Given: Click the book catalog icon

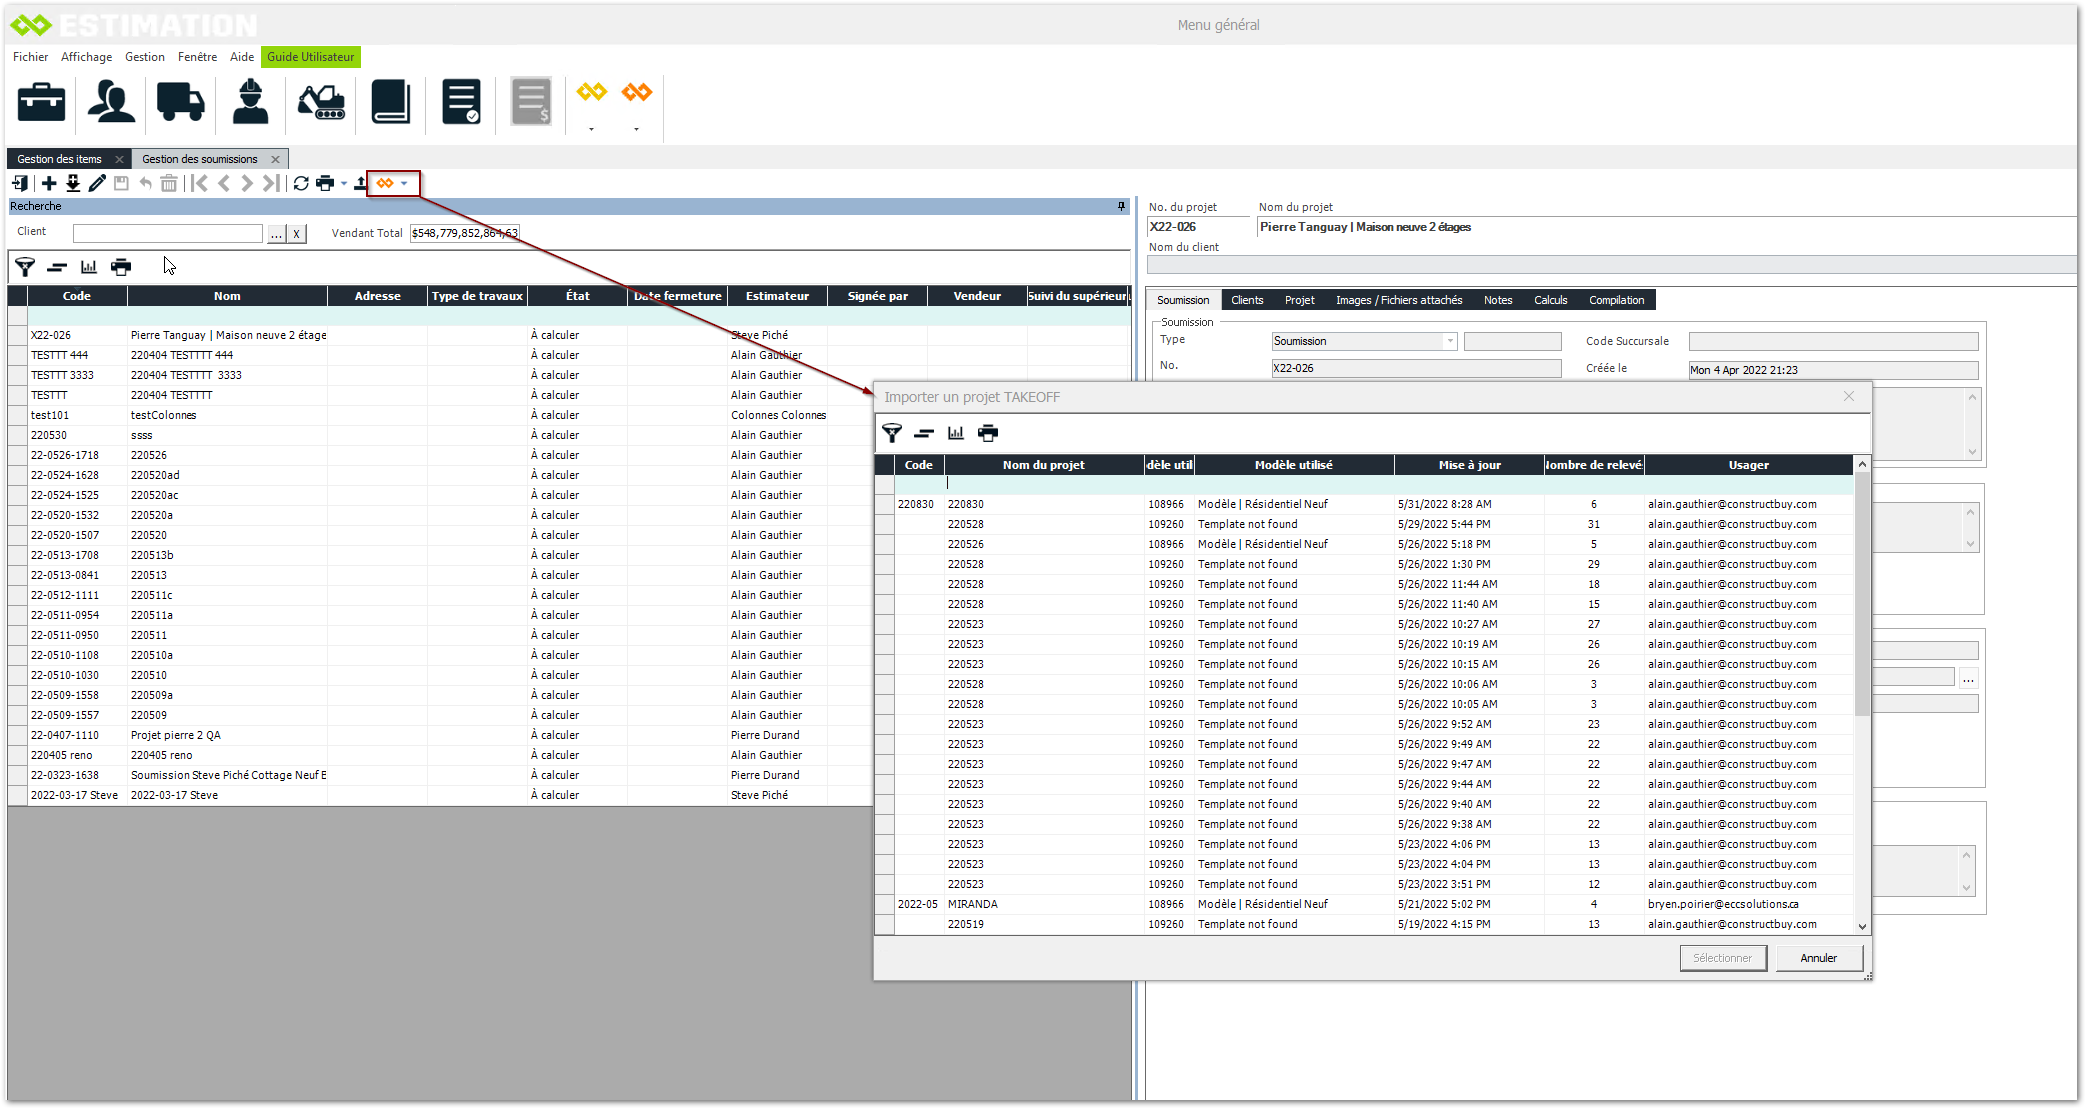Looking at the screenshot, I should (390, 102).
